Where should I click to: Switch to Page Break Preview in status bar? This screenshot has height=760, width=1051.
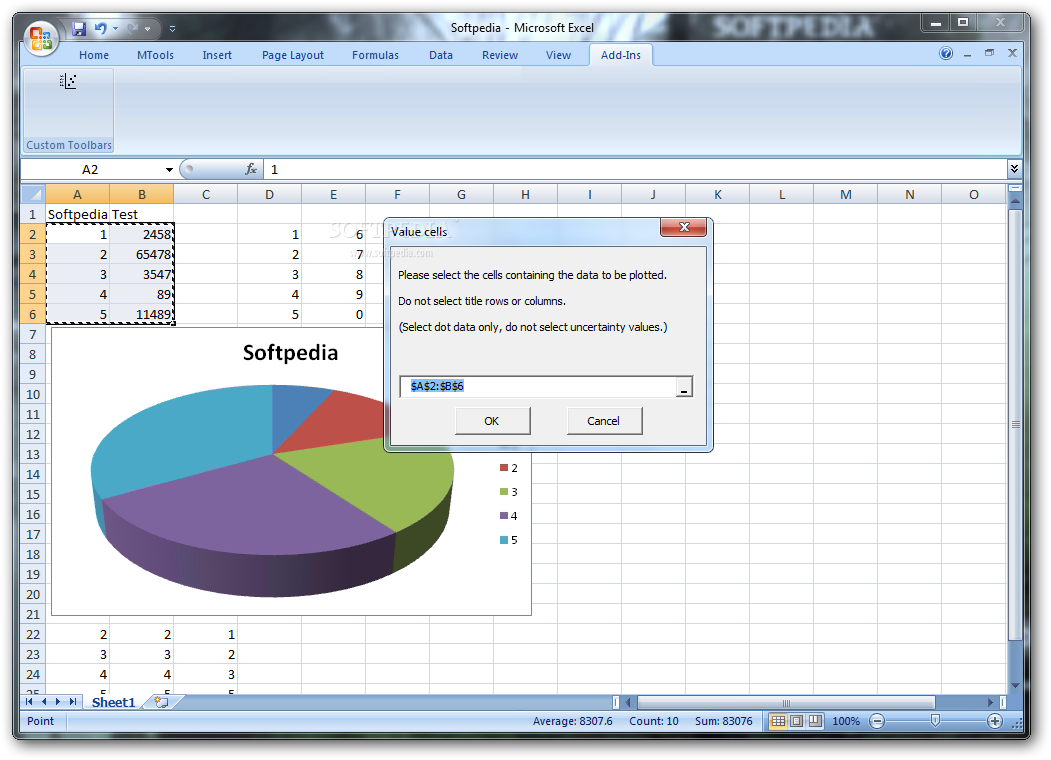(x=815, y=721)
